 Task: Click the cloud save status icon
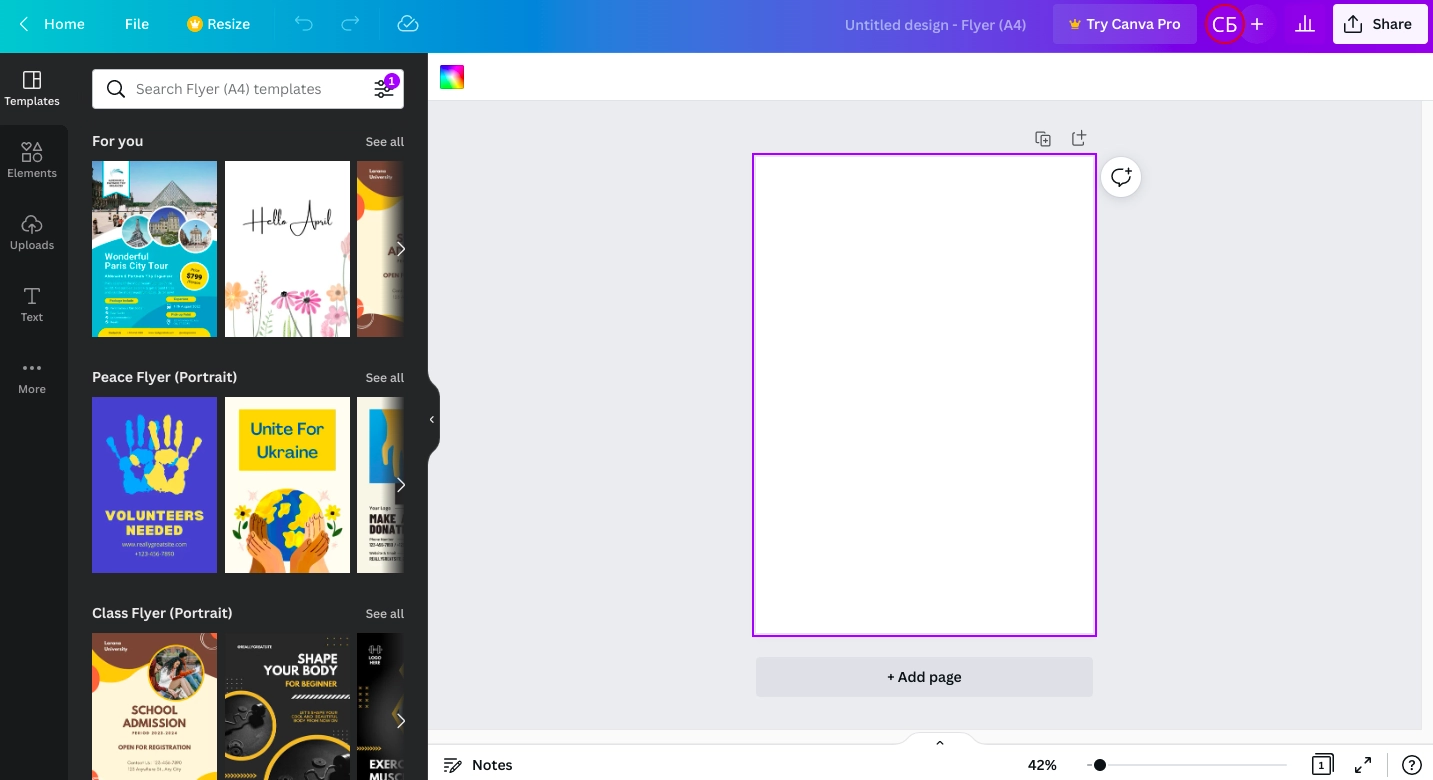point(407,24)
